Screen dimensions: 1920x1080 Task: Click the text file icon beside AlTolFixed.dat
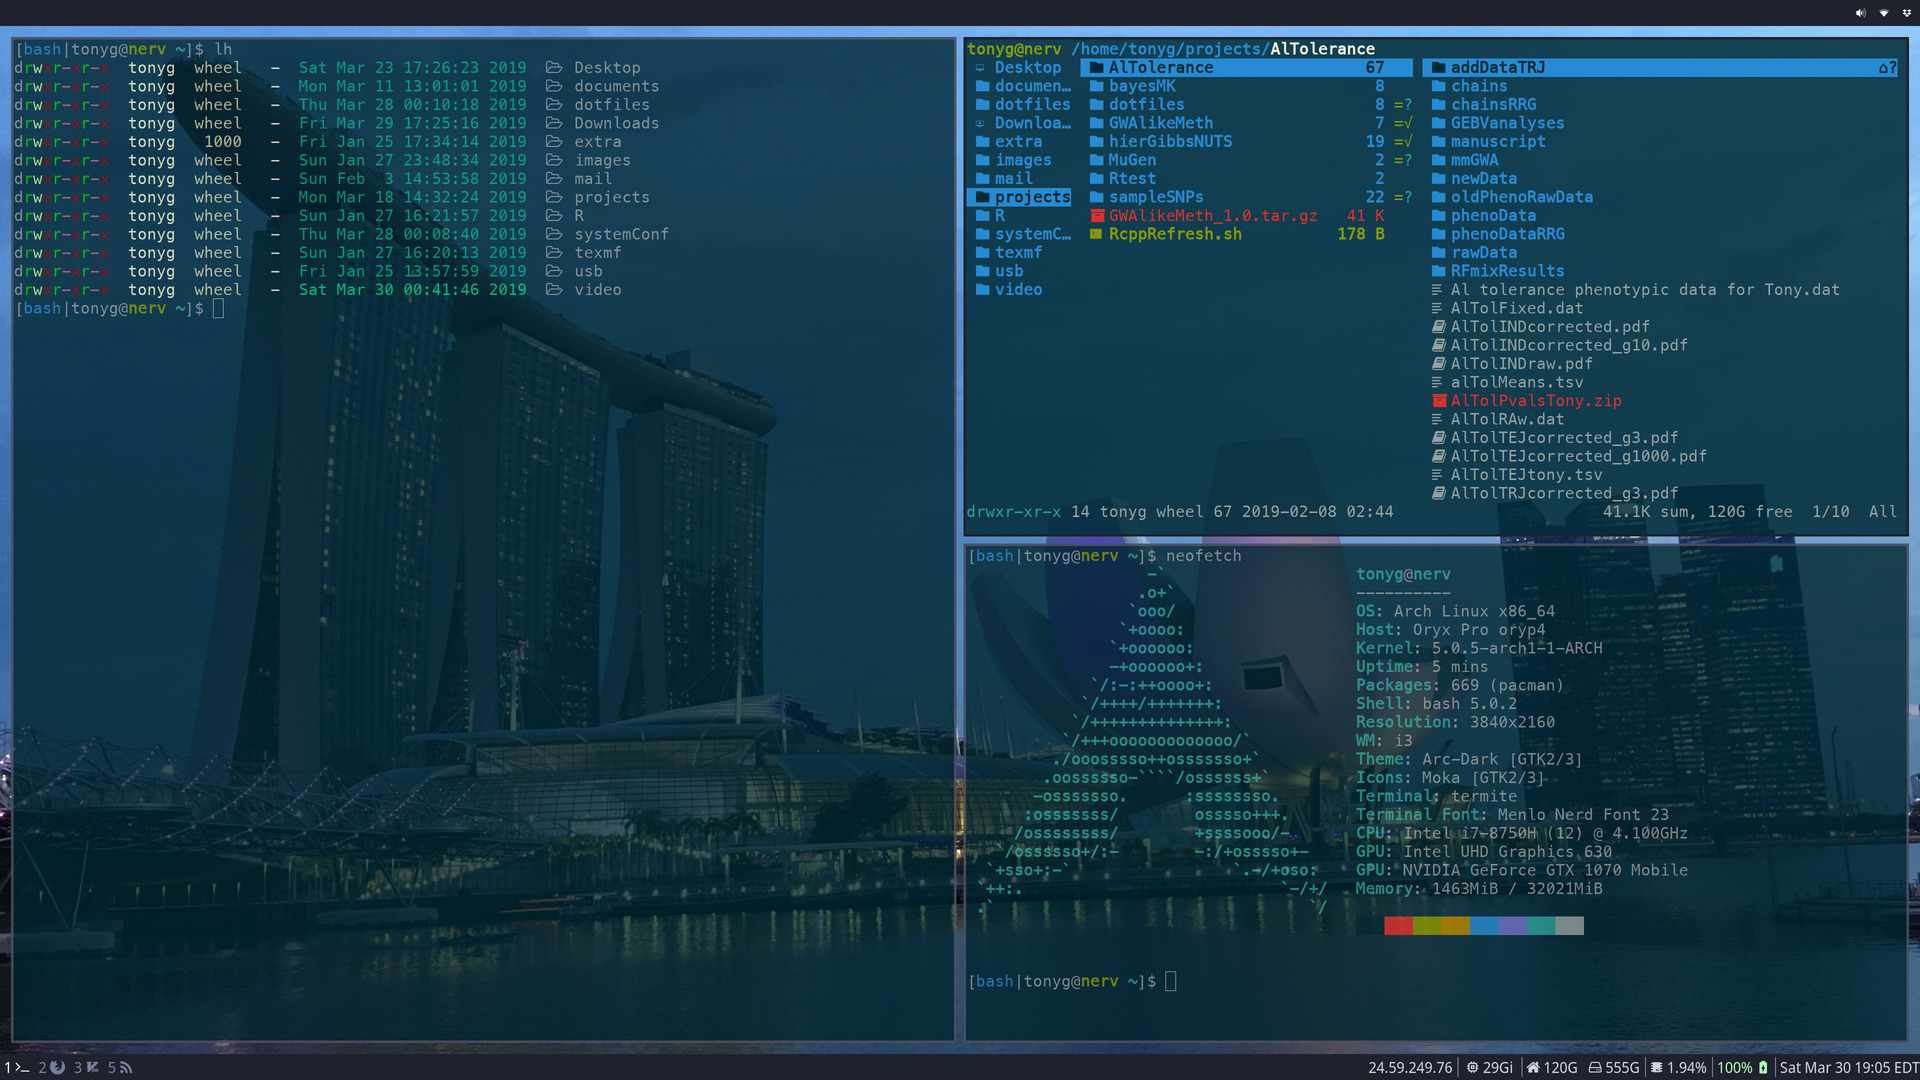pyautogui.click(x=1437, y=308)
